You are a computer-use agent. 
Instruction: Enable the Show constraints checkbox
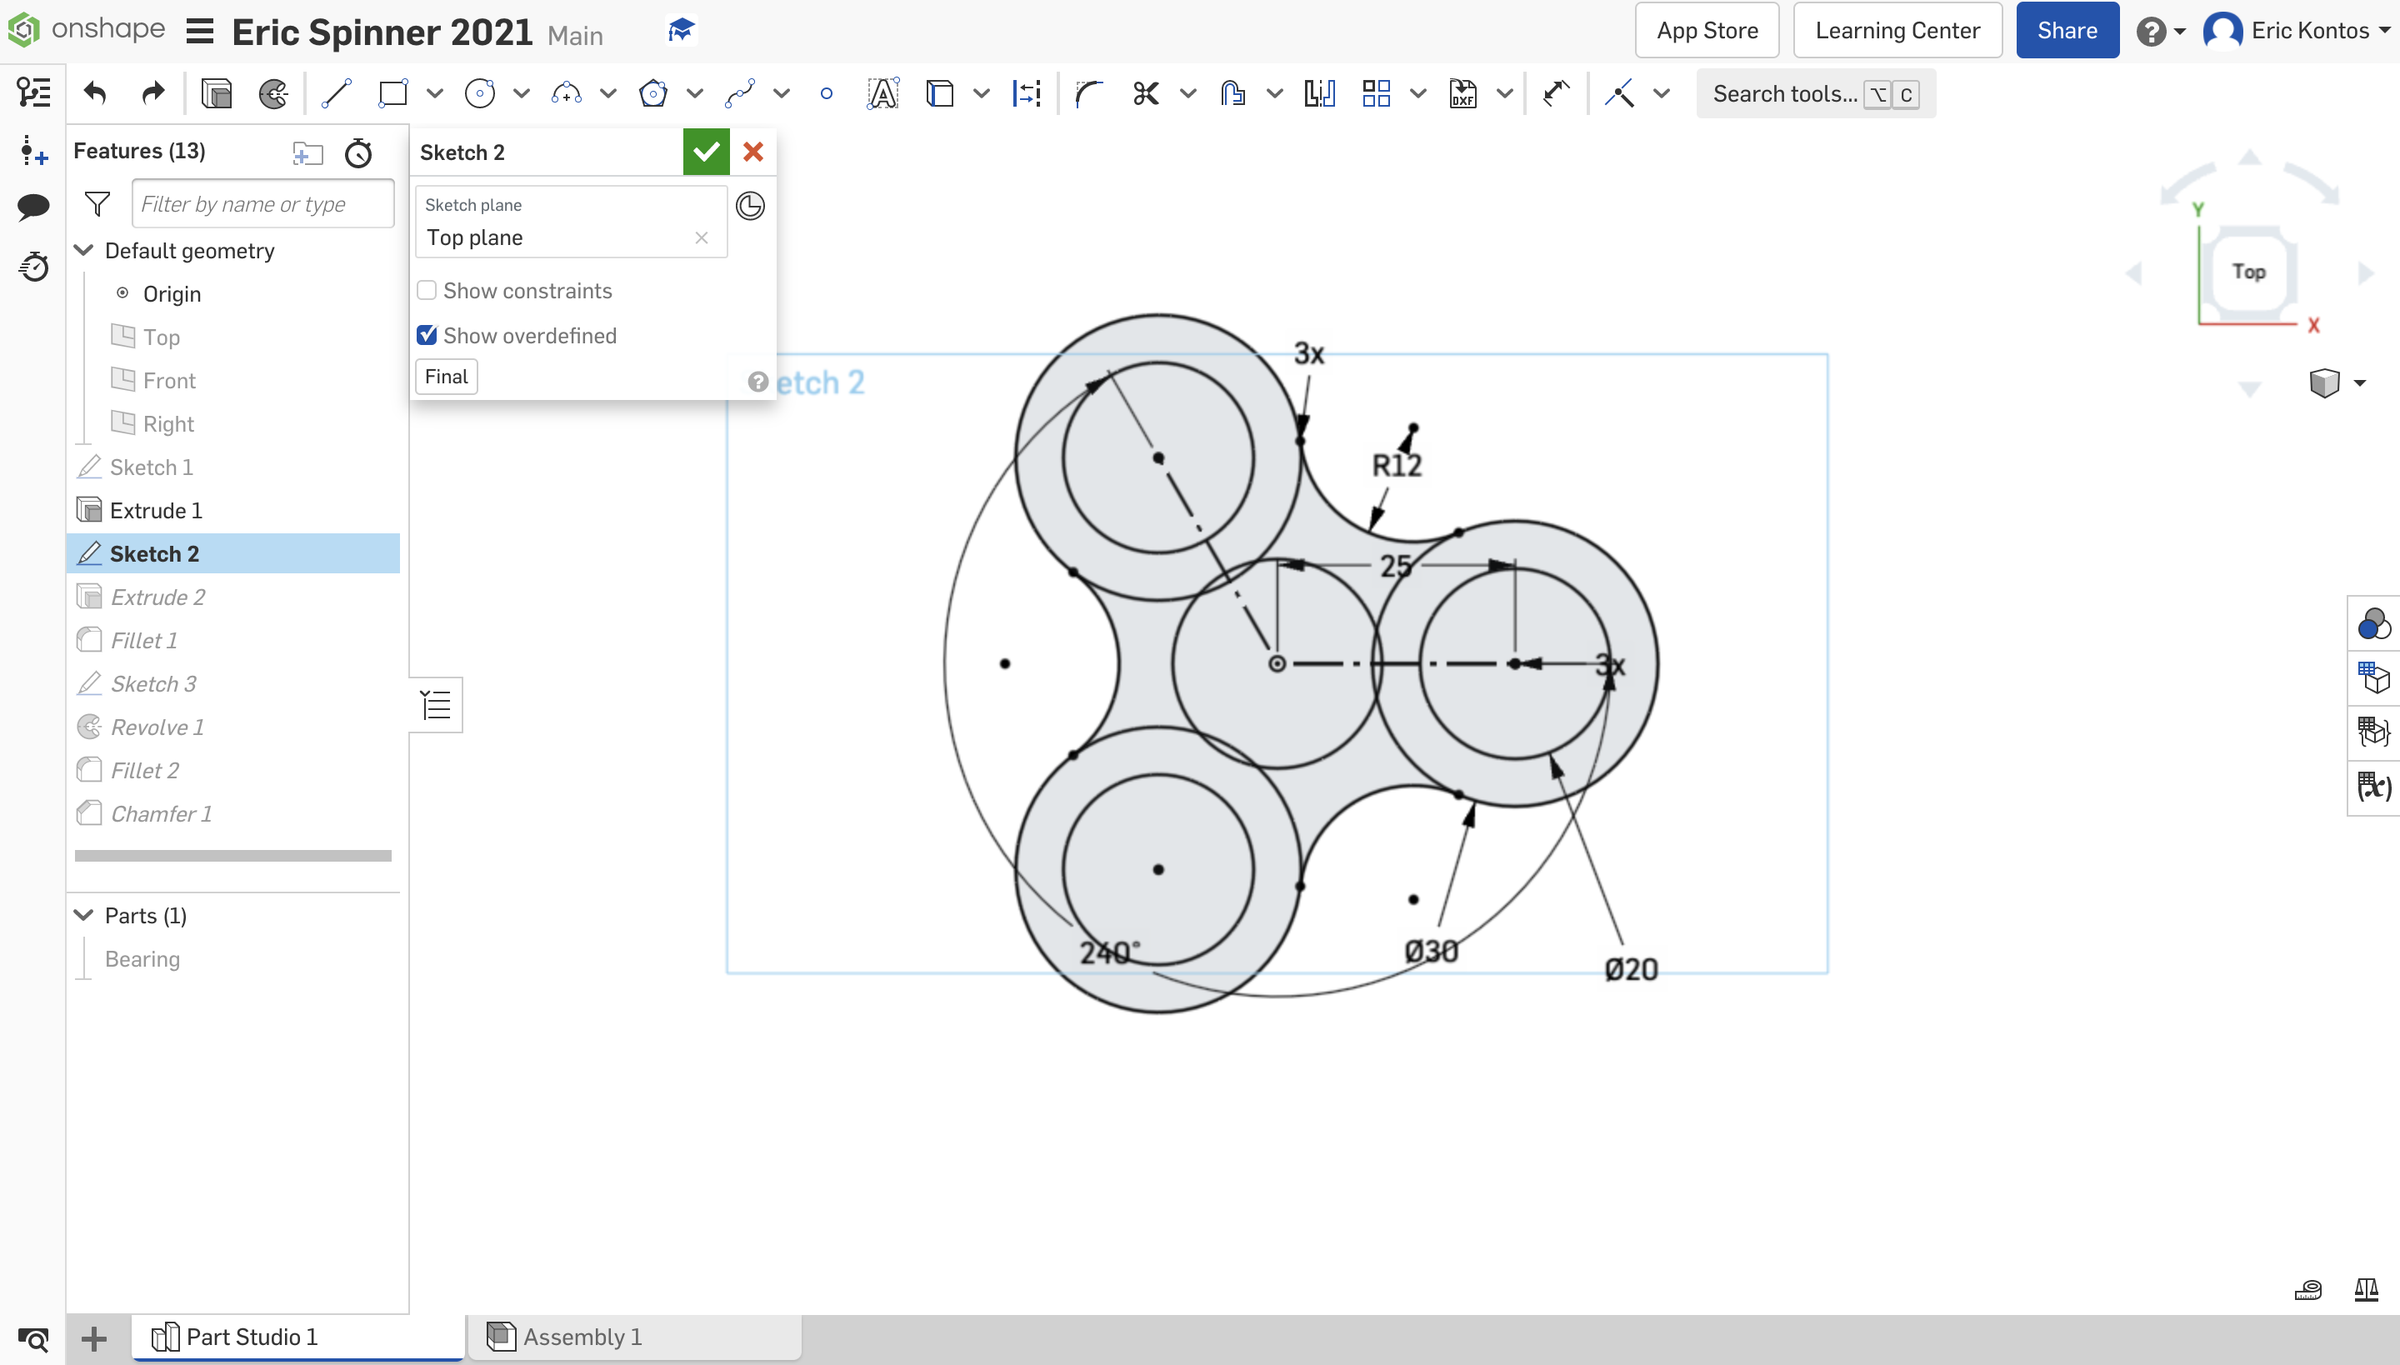point(427,290)
